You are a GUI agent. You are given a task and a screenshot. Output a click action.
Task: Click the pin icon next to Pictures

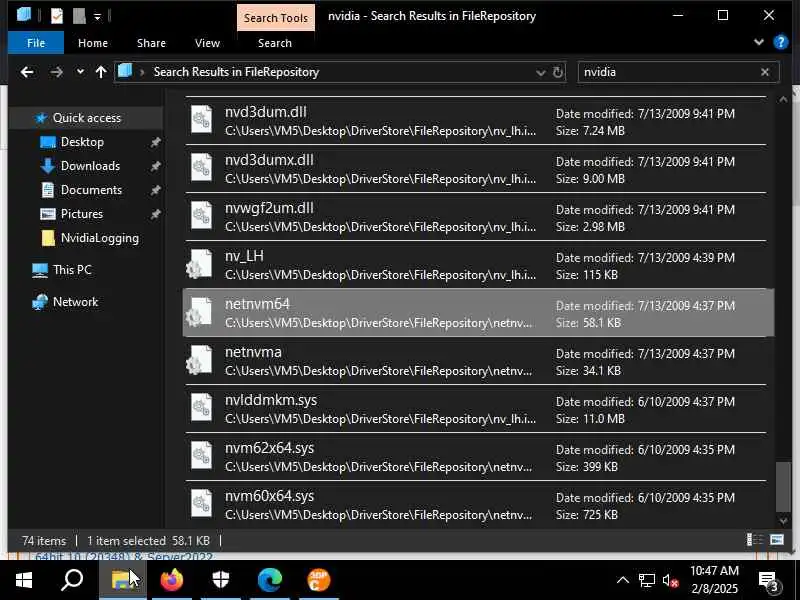pyautogui.click(x=156, y=214)
